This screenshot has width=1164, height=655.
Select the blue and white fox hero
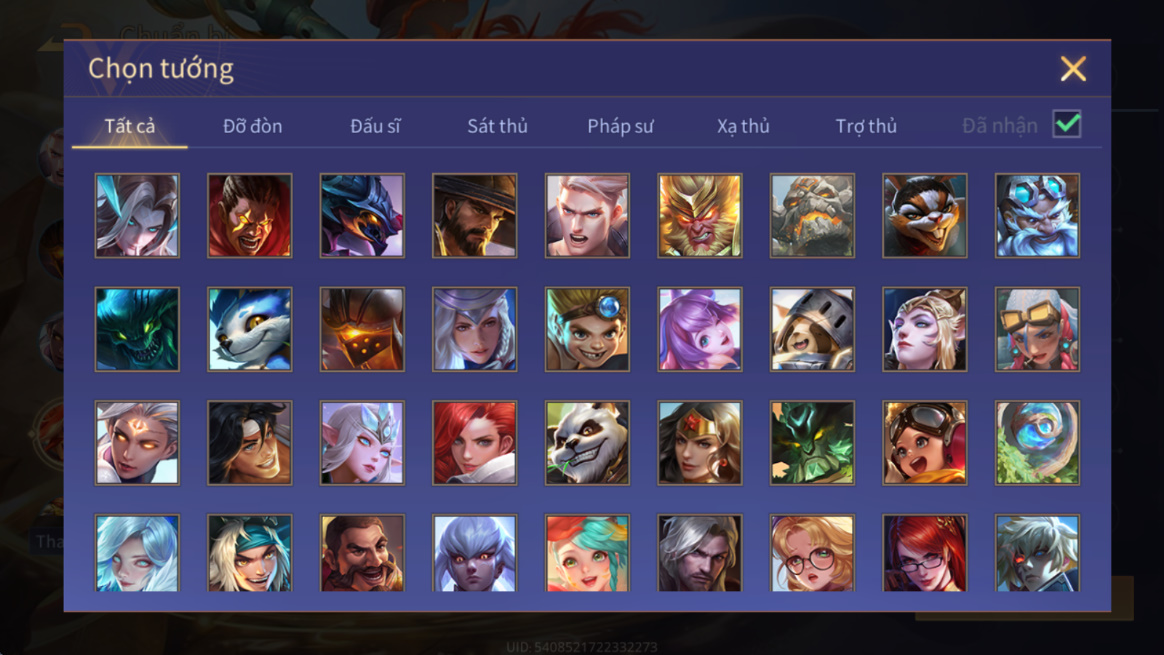(249, 330)
